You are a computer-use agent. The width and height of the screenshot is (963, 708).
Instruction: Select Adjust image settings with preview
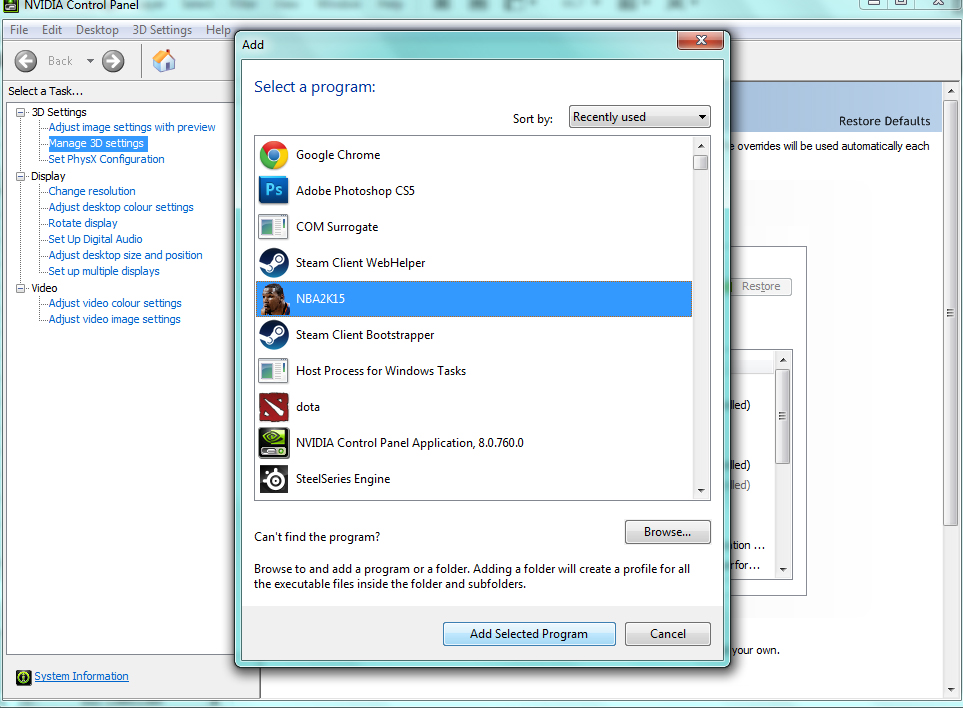(132, 127)
